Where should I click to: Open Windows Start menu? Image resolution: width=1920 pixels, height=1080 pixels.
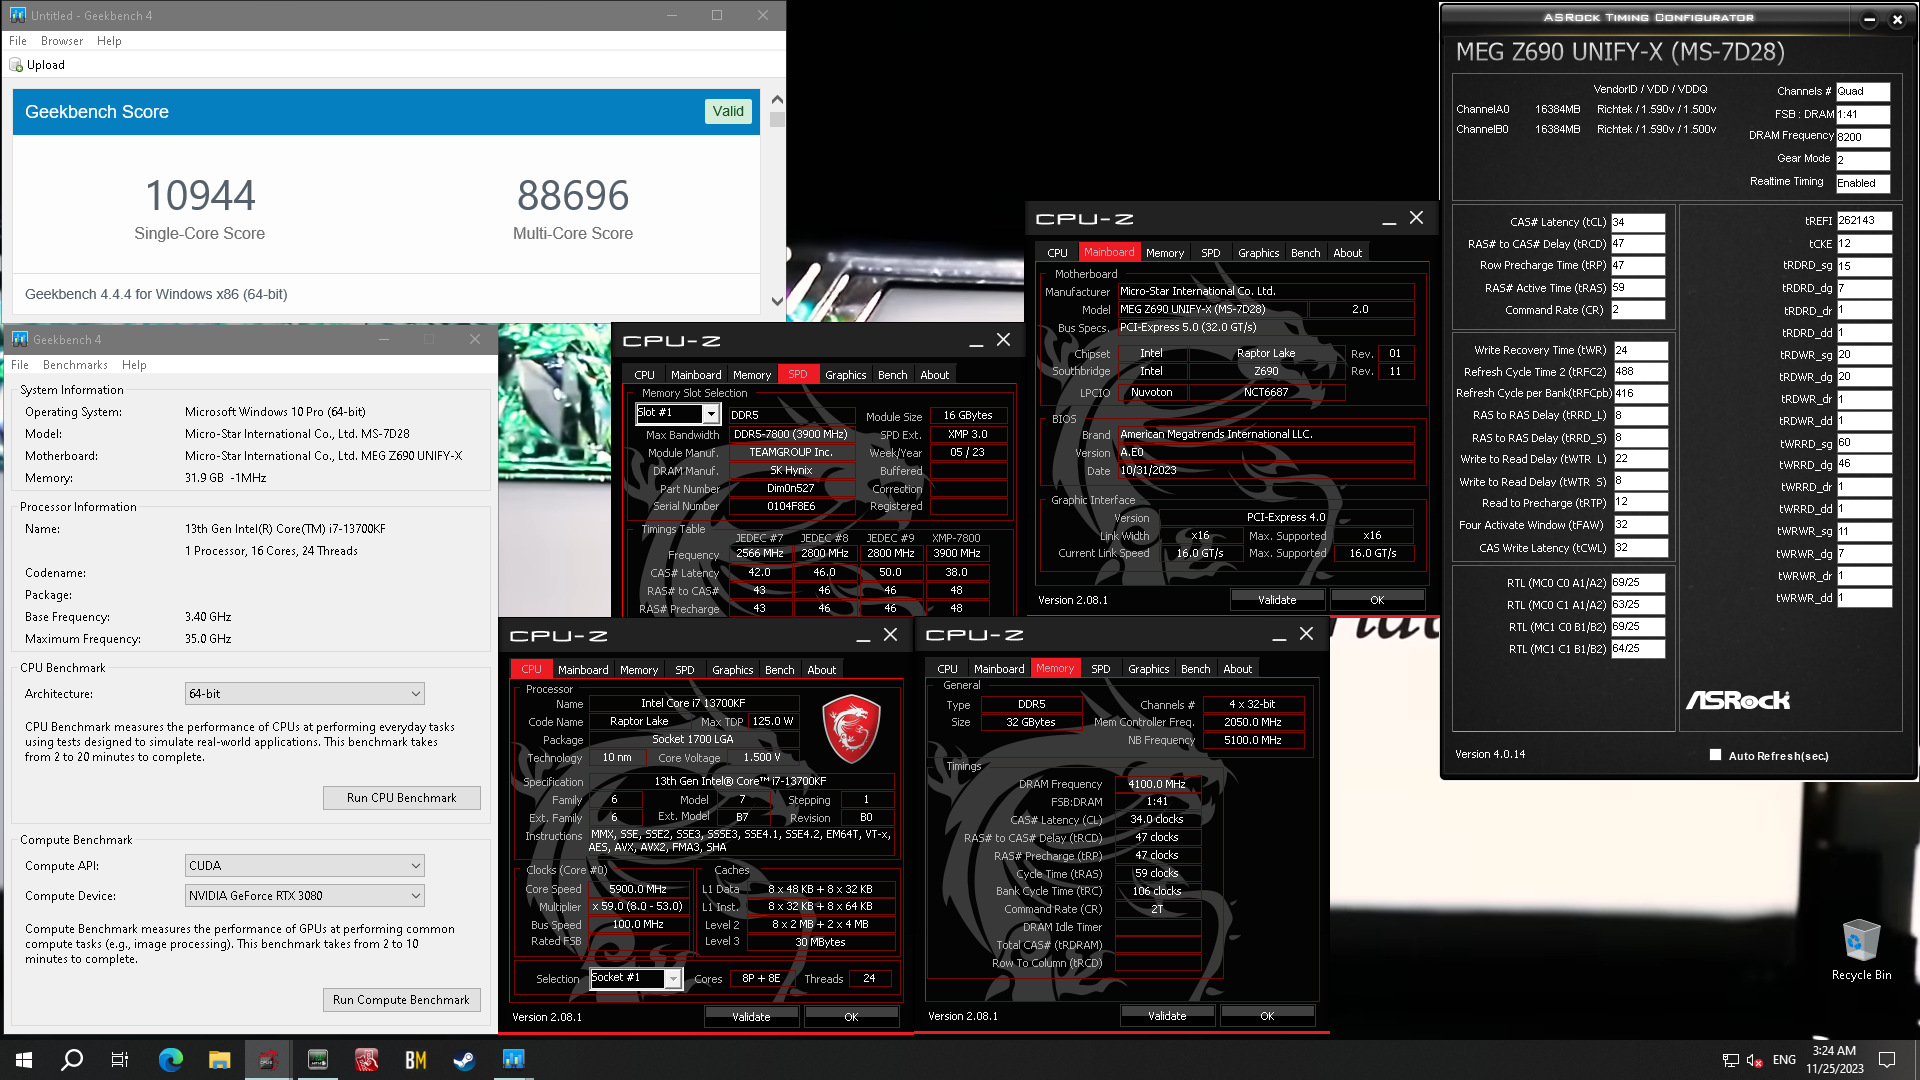point(24,1060)
